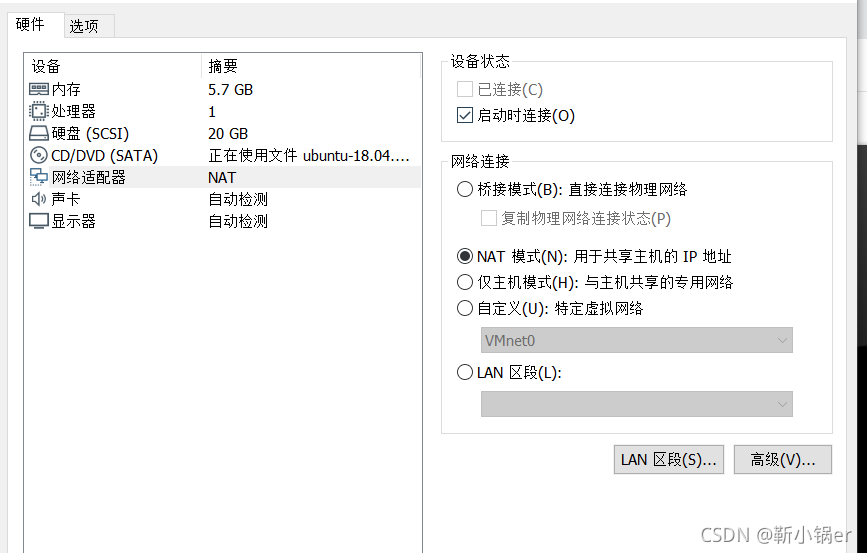This screenshot has width=867, height=553.
Task: Expand the LAN segment dropdown
Action: [636, 404]
